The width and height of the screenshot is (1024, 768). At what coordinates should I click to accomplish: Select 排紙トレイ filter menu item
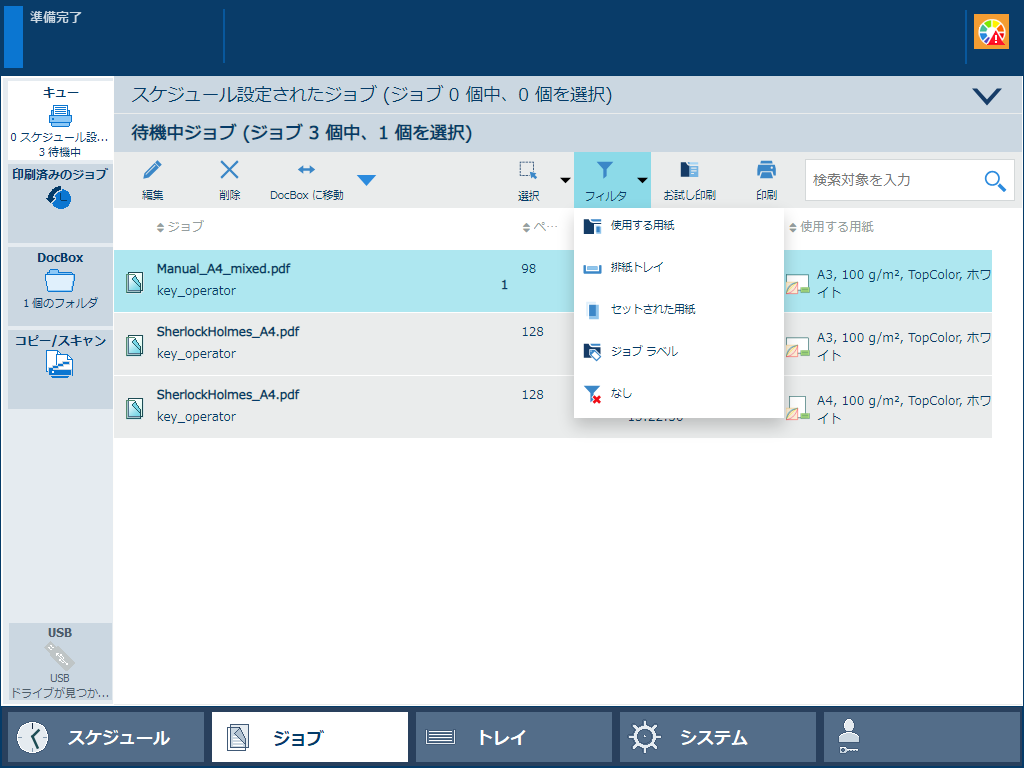click(x=679, y=267)
